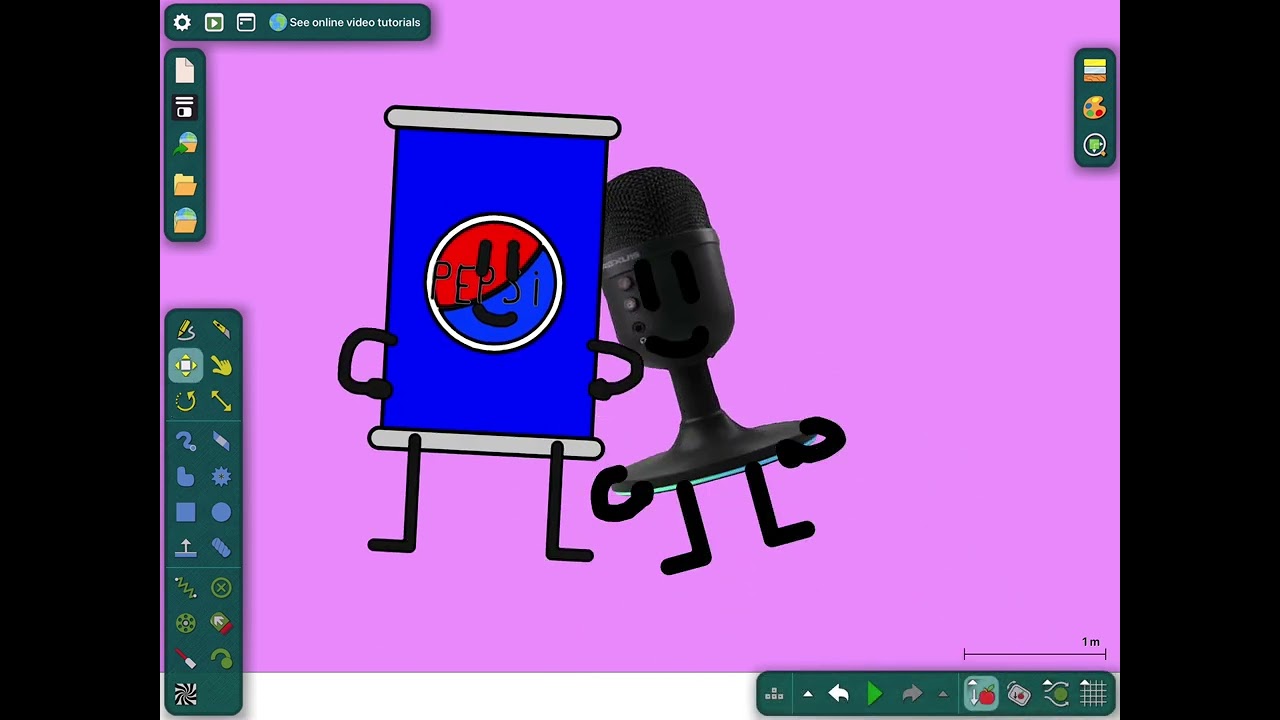Select the Sketch tool
Image resolution: width=1280 pixels, height=720 pixels.
(186, 329)
